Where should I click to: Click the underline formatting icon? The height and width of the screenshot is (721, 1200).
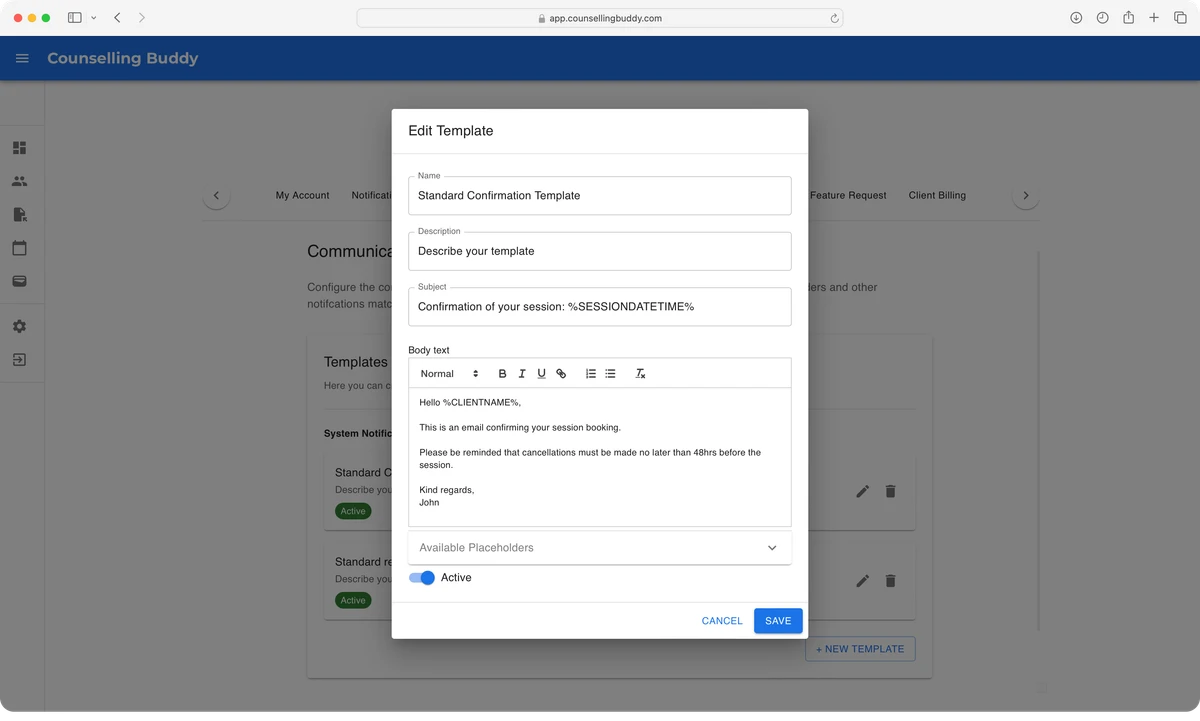(x=541, y=374)
